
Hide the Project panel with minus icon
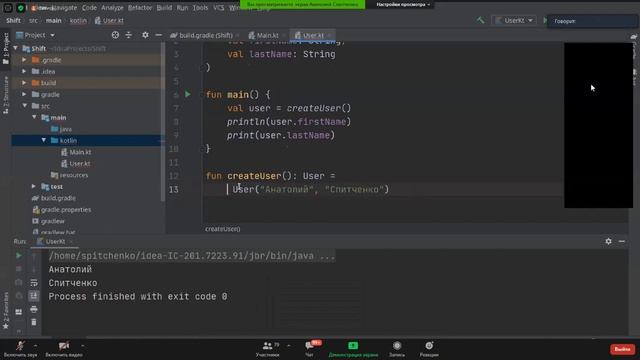158,35
